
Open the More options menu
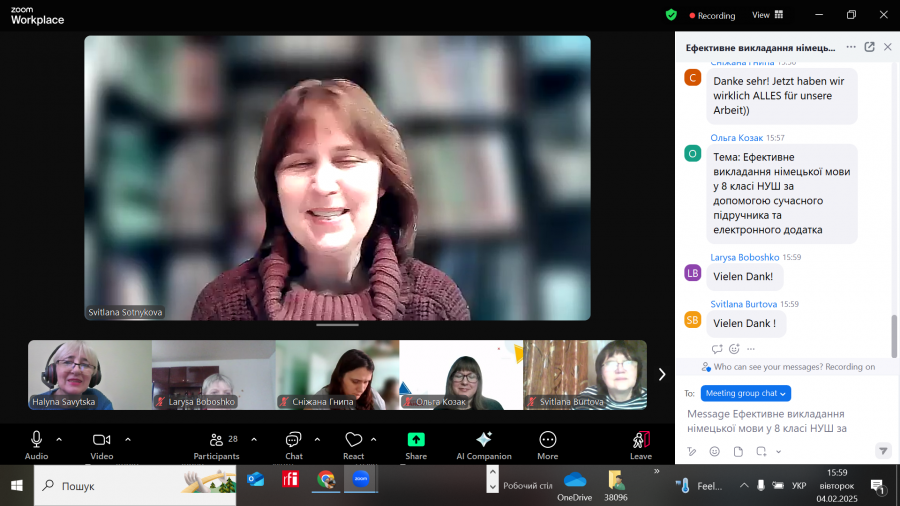[x=548, y=445]
